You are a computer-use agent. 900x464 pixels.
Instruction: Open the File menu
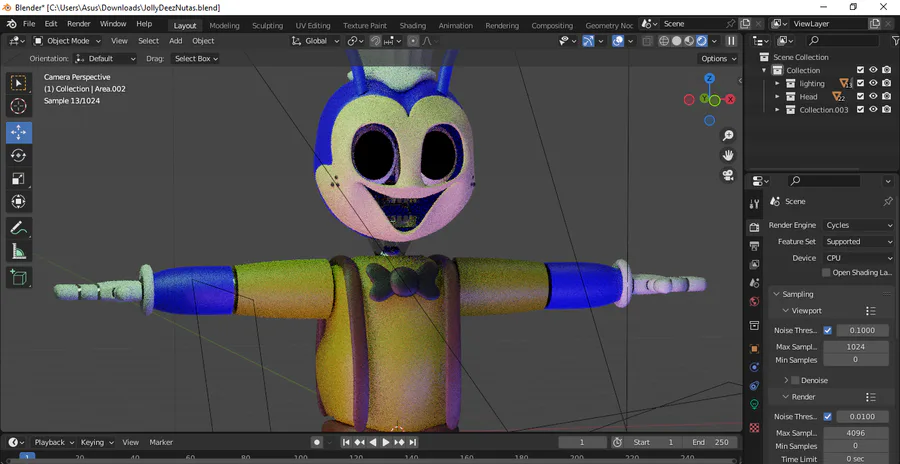(x=29, y=24)
